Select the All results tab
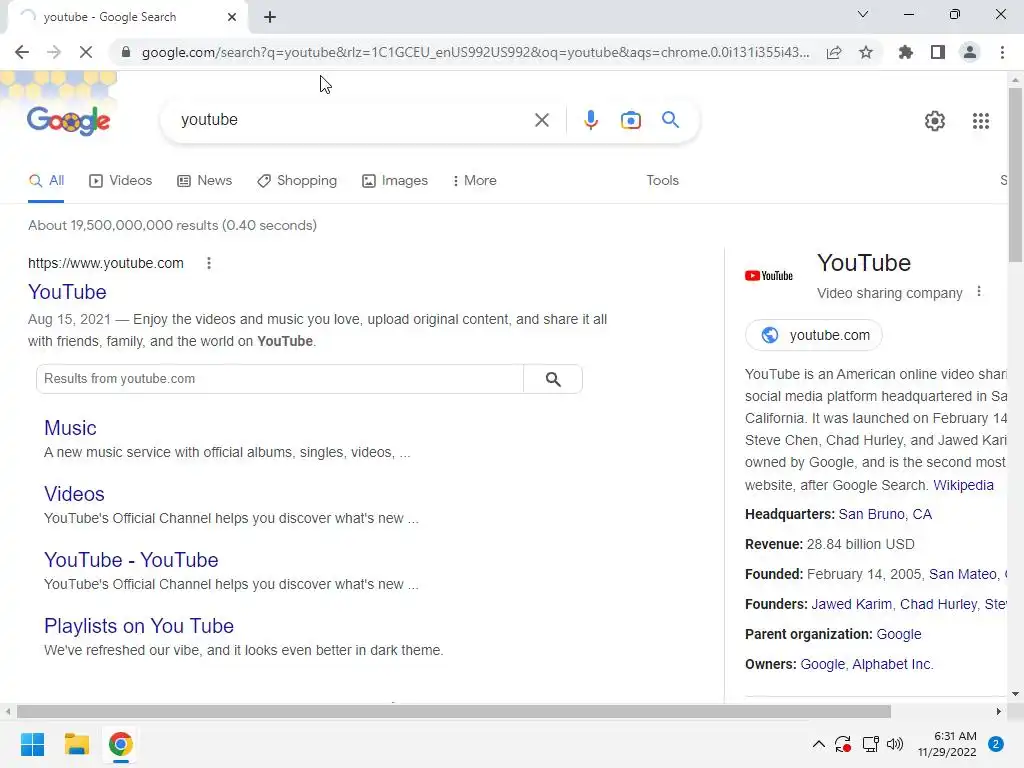The image size is (1024, 768). tap(46, 181)
